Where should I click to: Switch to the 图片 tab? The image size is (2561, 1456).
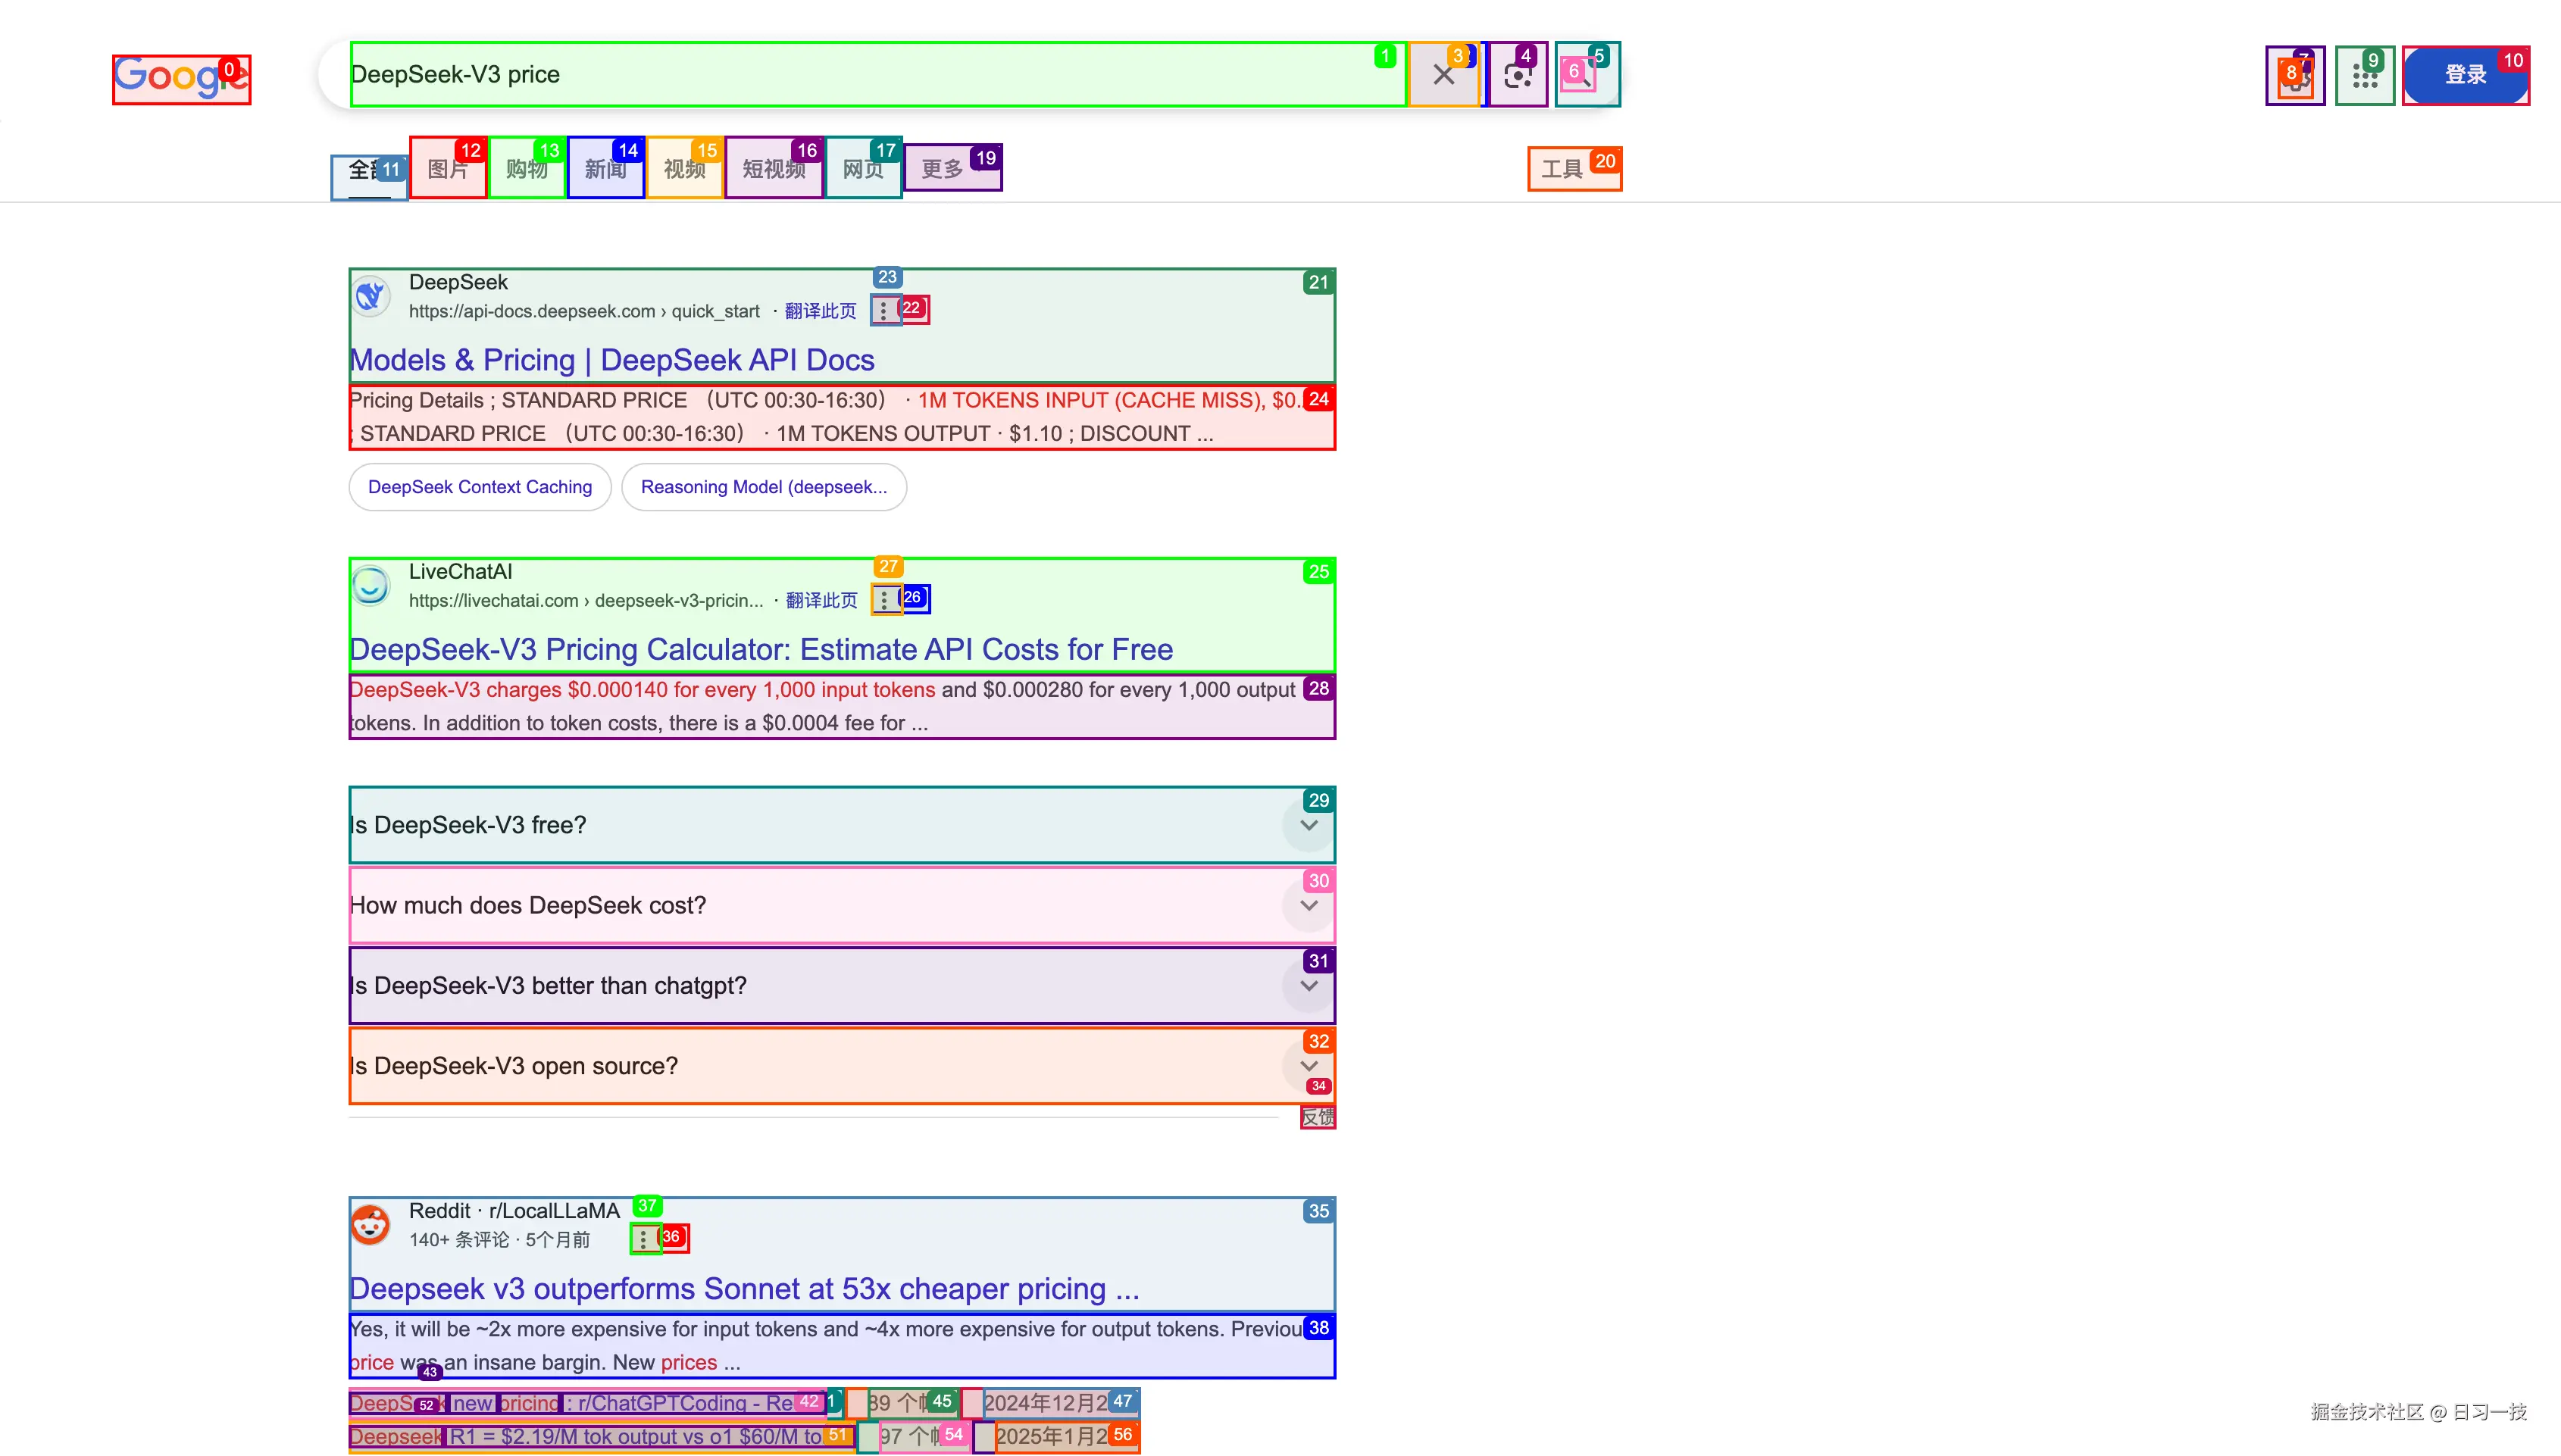447,168
